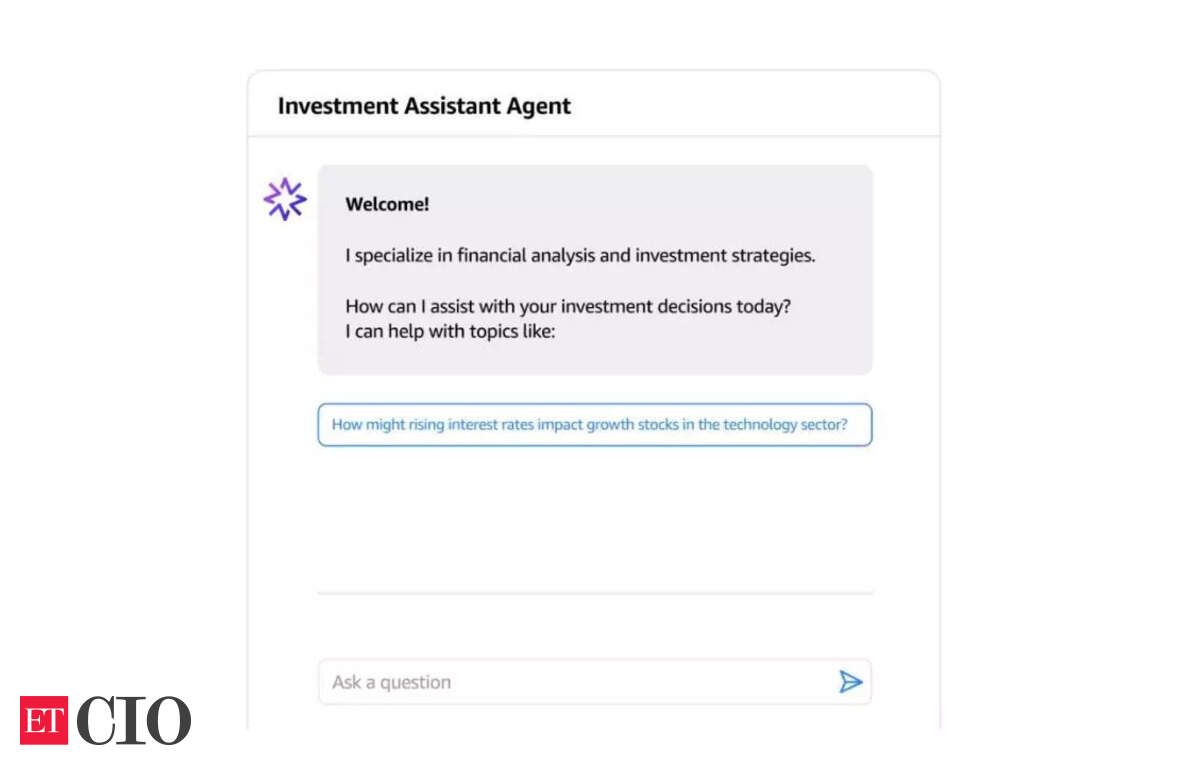This screenshot has width=1200, height=765.
Task: Click the Investment Assistant Agent title
Action: point(424,106)
